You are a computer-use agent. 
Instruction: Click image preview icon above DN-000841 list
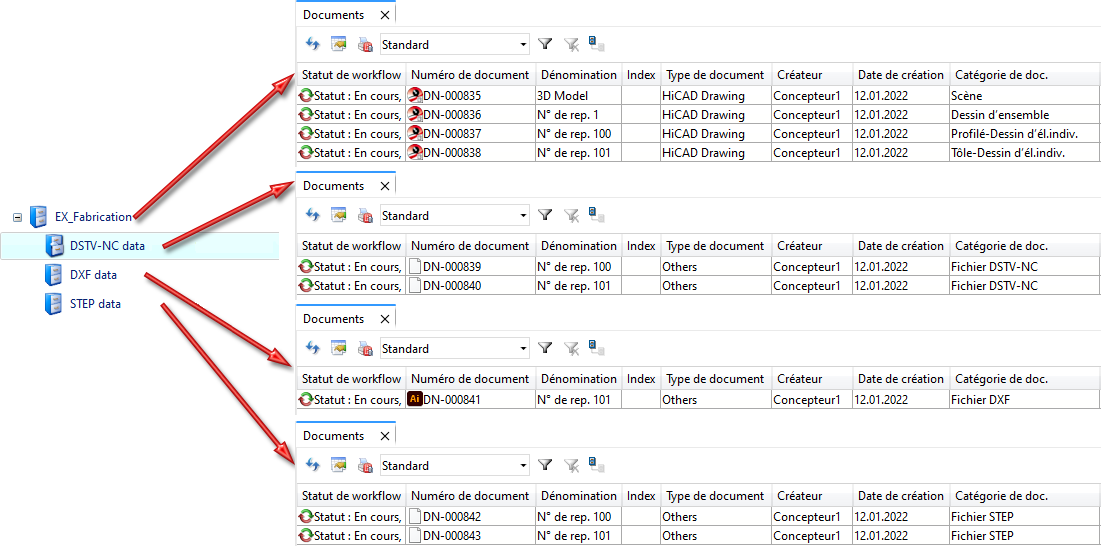click(x=339, y=348)
